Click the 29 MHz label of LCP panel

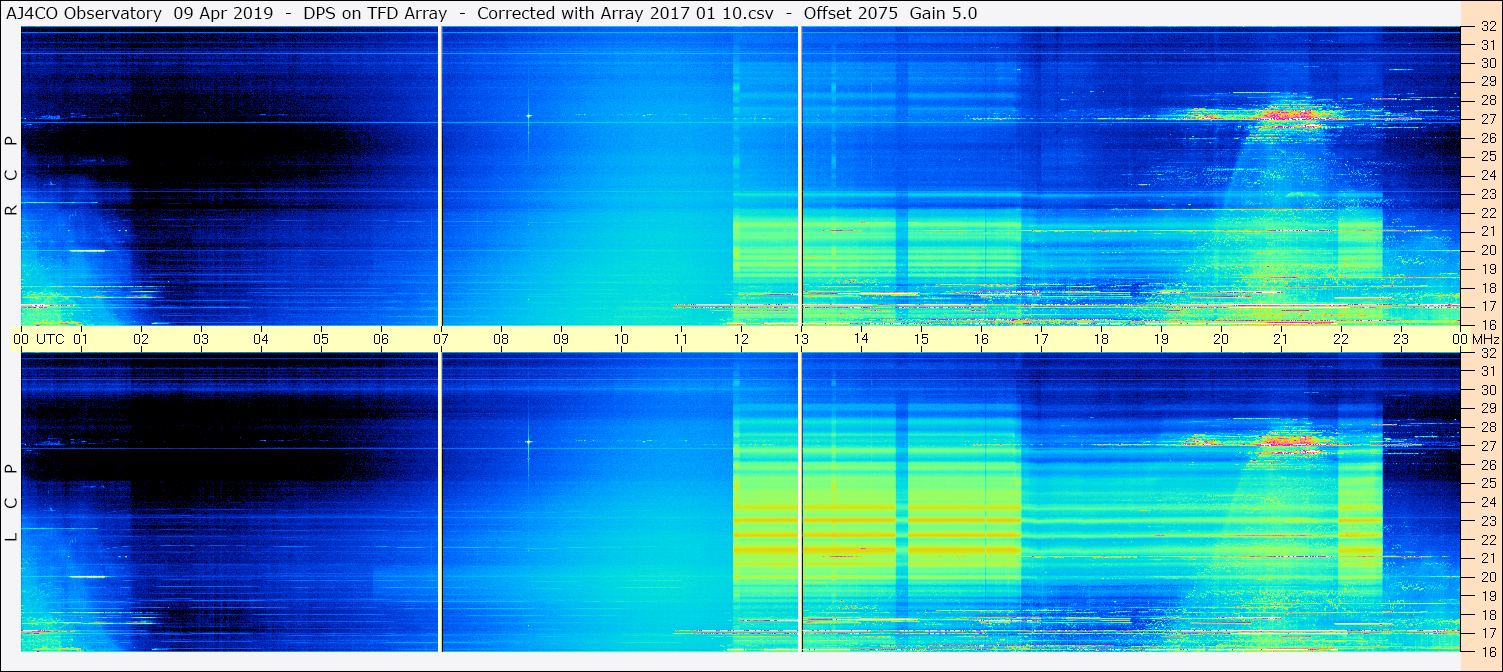[x=1488, y=409]
